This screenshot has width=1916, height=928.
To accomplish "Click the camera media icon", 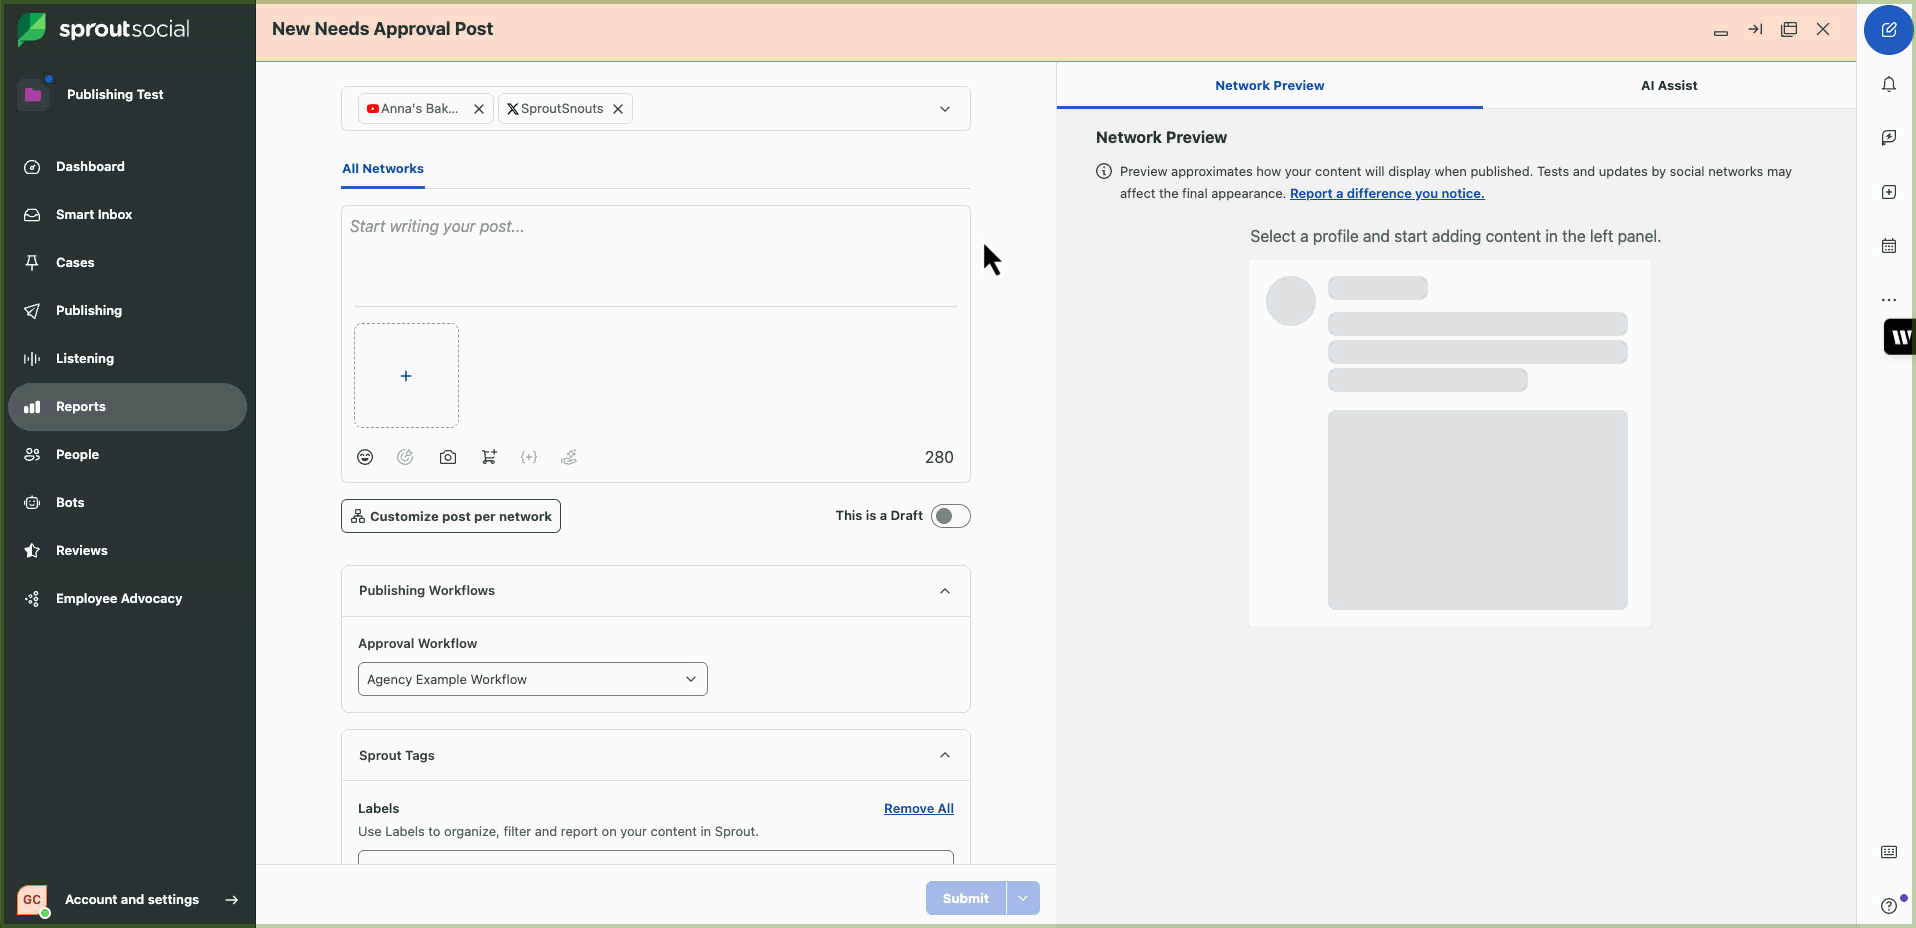I will tap(448, 457).
